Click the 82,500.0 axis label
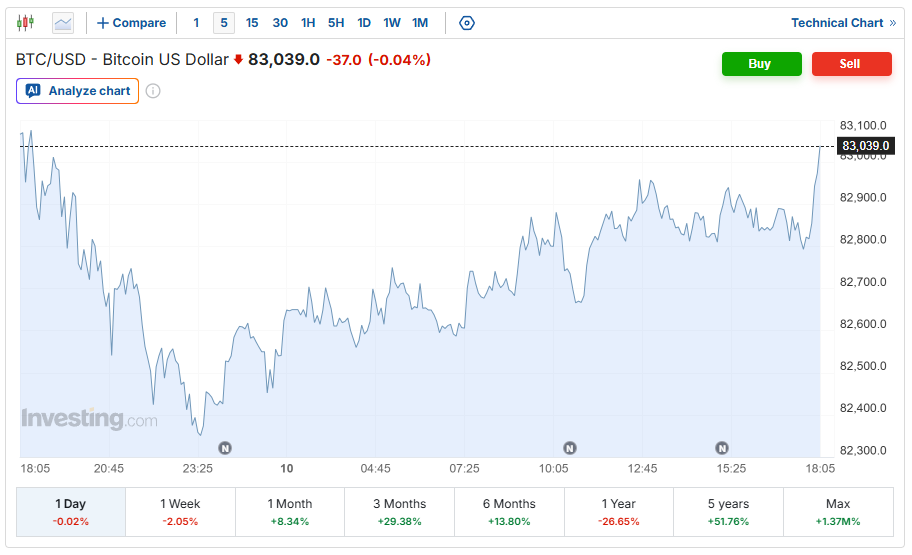This screenshot has height=555, width=912. point(863,366)
